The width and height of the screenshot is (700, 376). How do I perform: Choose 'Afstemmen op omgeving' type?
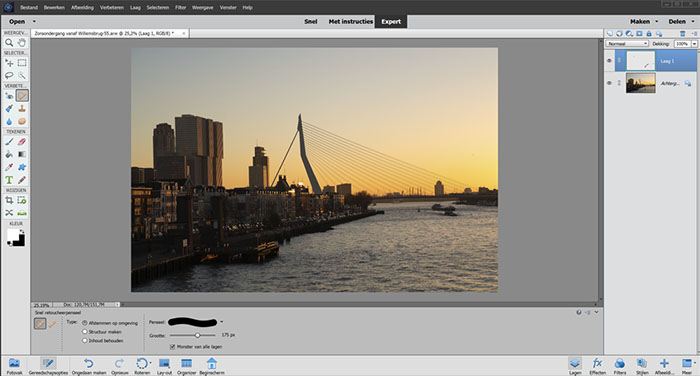coord(84,323)
